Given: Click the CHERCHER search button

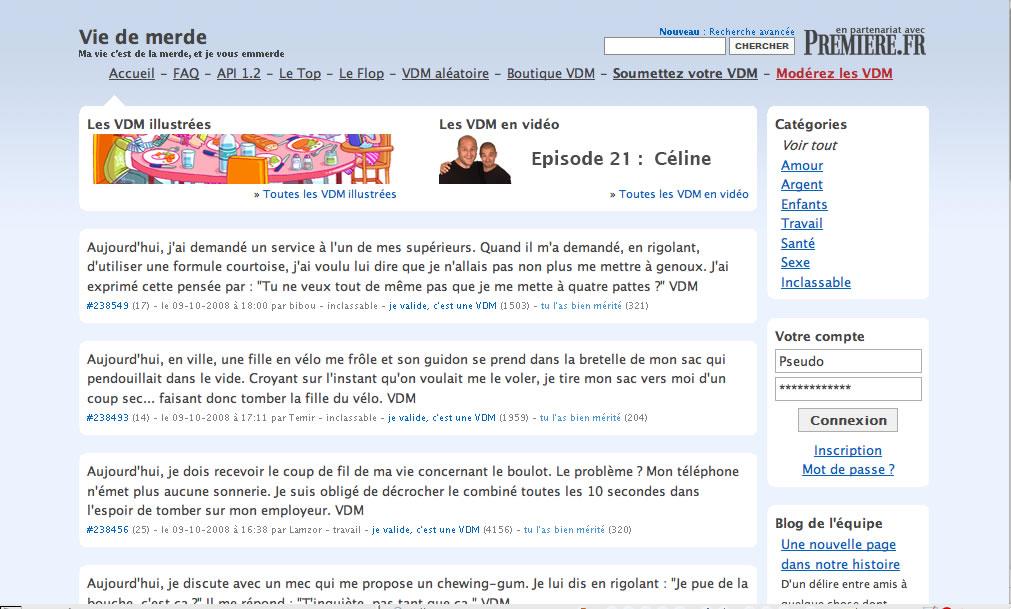Looking at the screenshot, I should point(761,46).
